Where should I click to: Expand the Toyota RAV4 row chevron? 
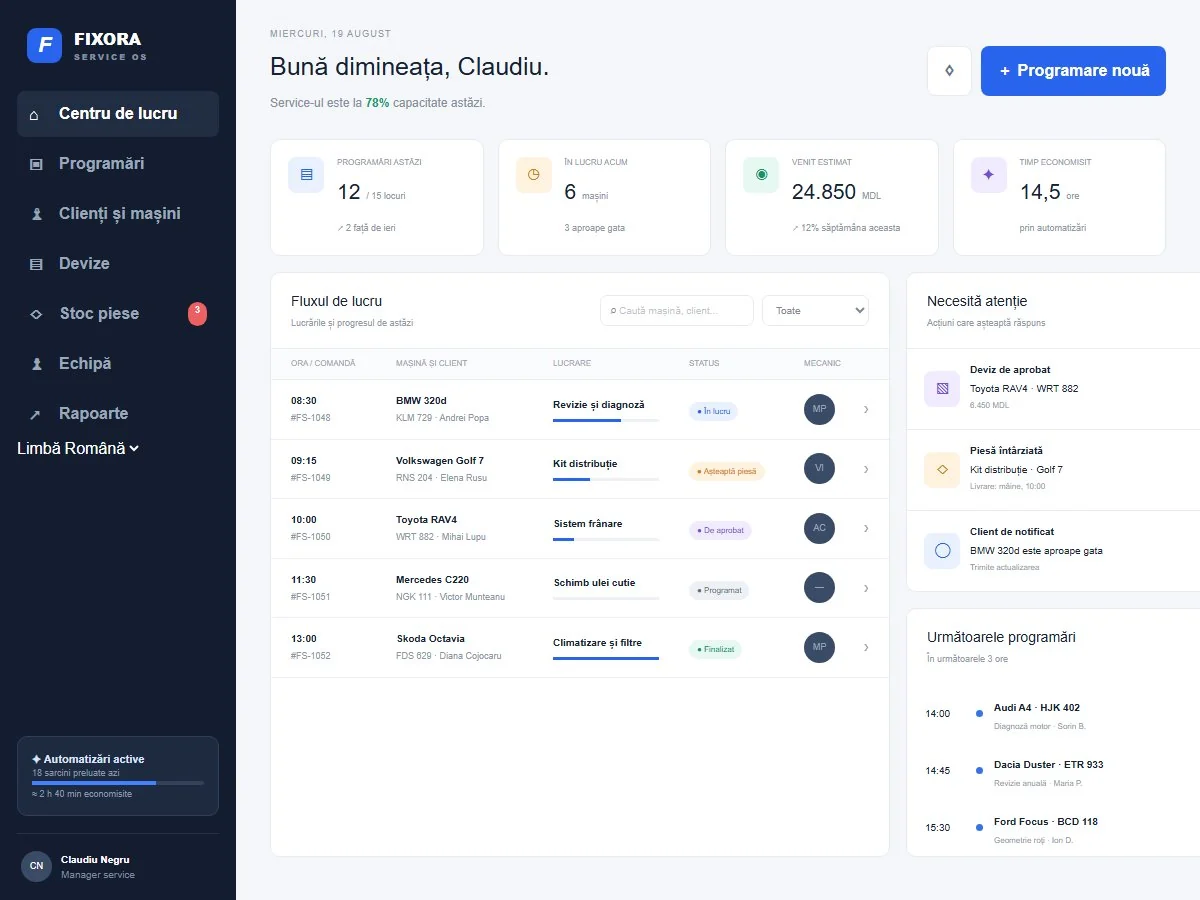tap(866, 528)
